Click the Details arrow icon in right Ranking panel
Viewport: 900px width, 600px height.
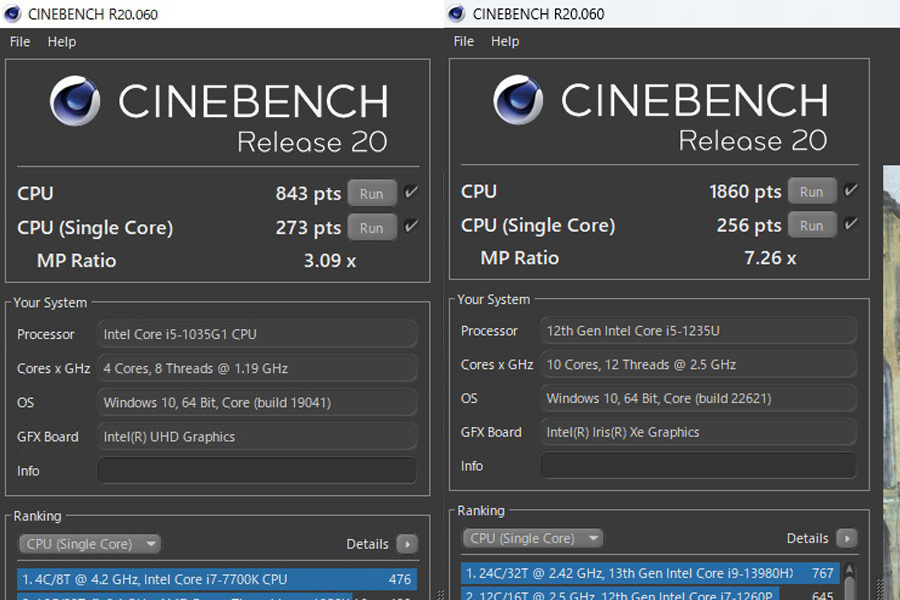point(847,538)
